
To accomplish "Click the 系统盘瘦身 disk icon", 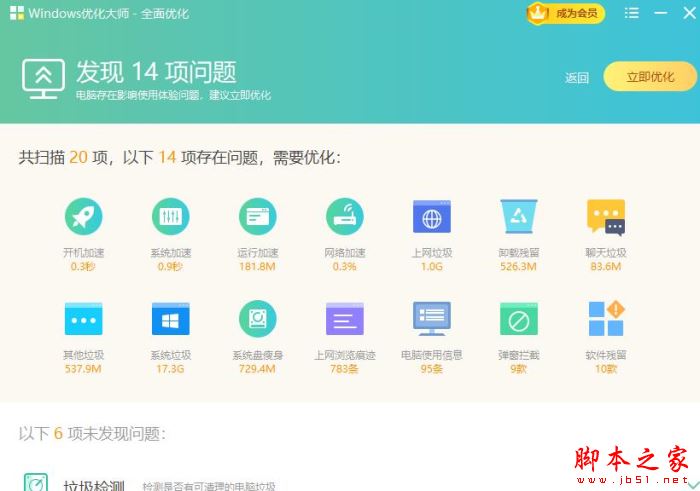I will click(x=258, y=319).
